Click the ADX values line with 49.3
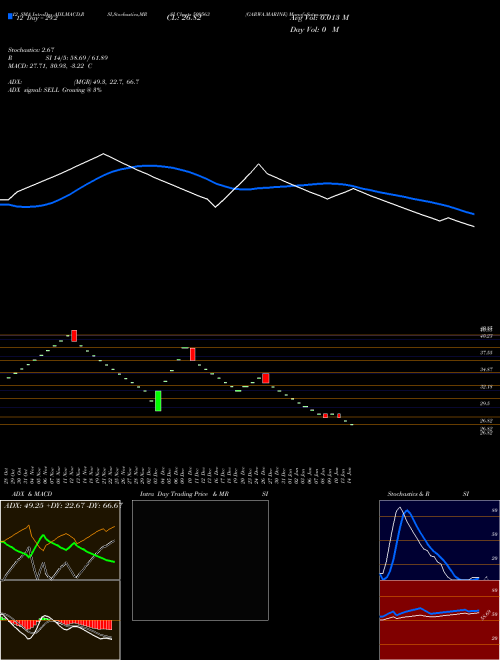 tap(73, 82)
